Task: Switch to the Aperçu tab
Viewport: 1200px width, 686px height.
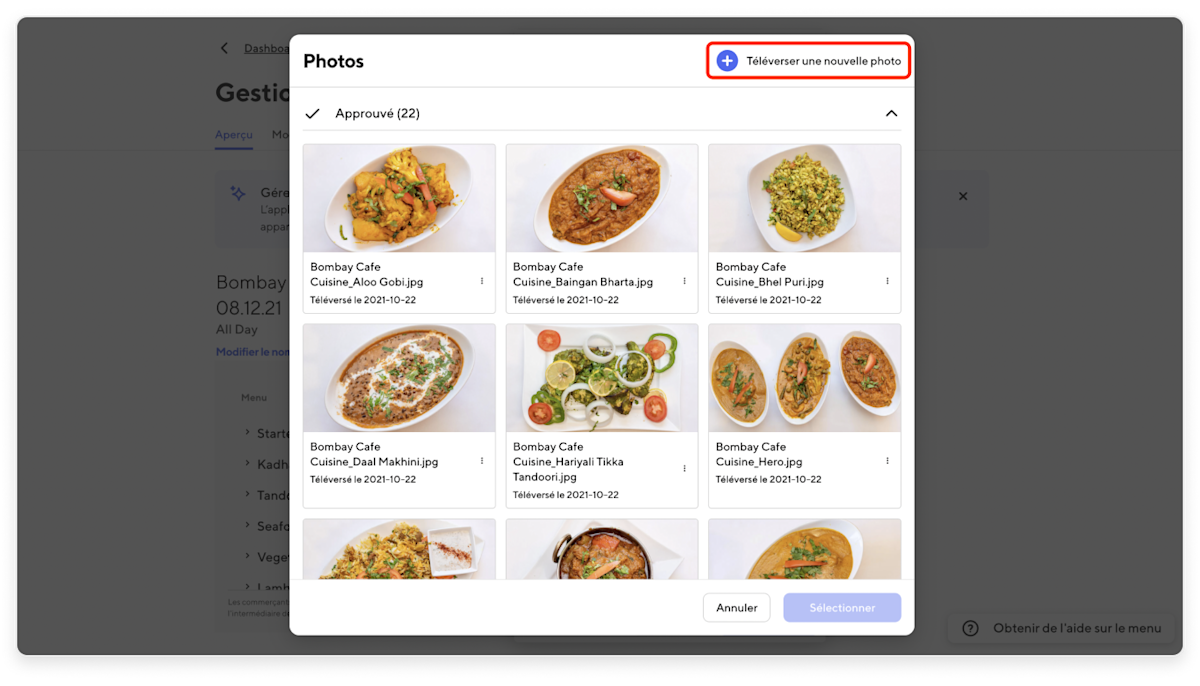Action: coord(234,135)
